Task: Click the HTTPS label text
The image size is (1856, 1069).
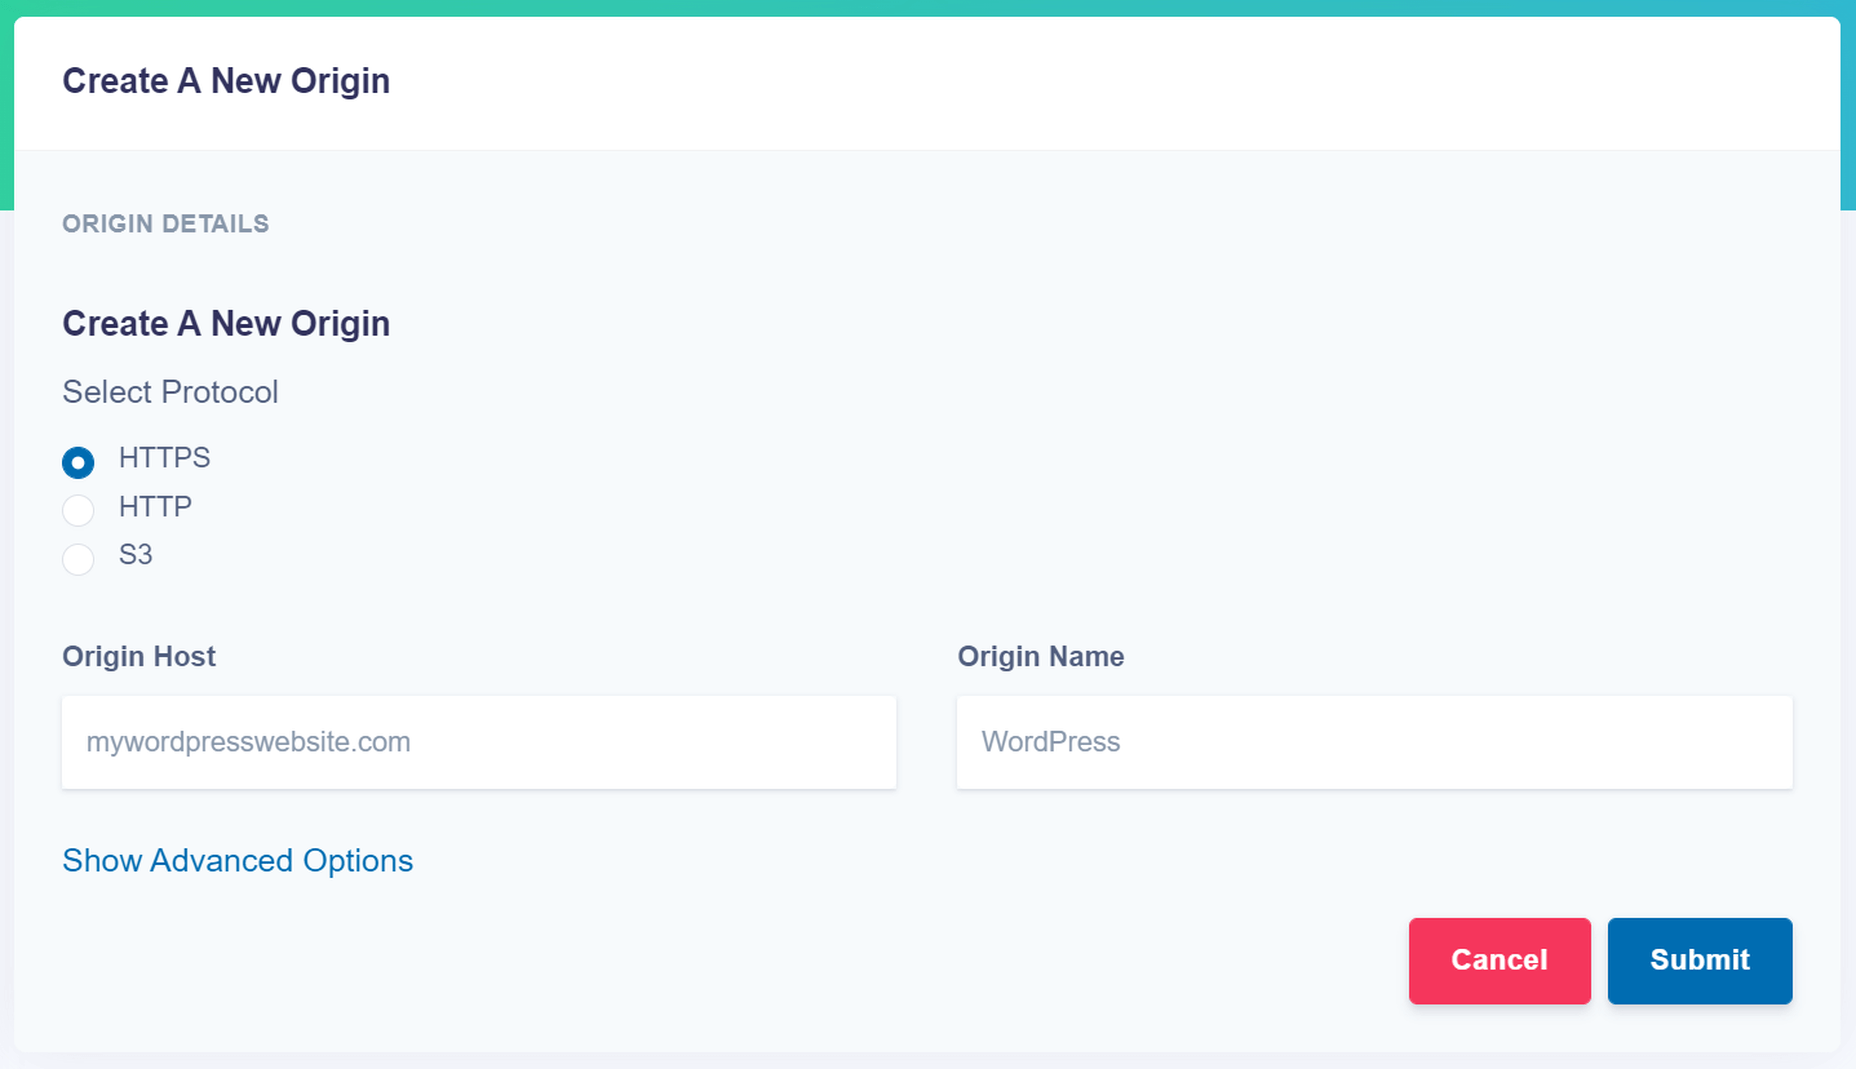Action: tap(164, 458)
